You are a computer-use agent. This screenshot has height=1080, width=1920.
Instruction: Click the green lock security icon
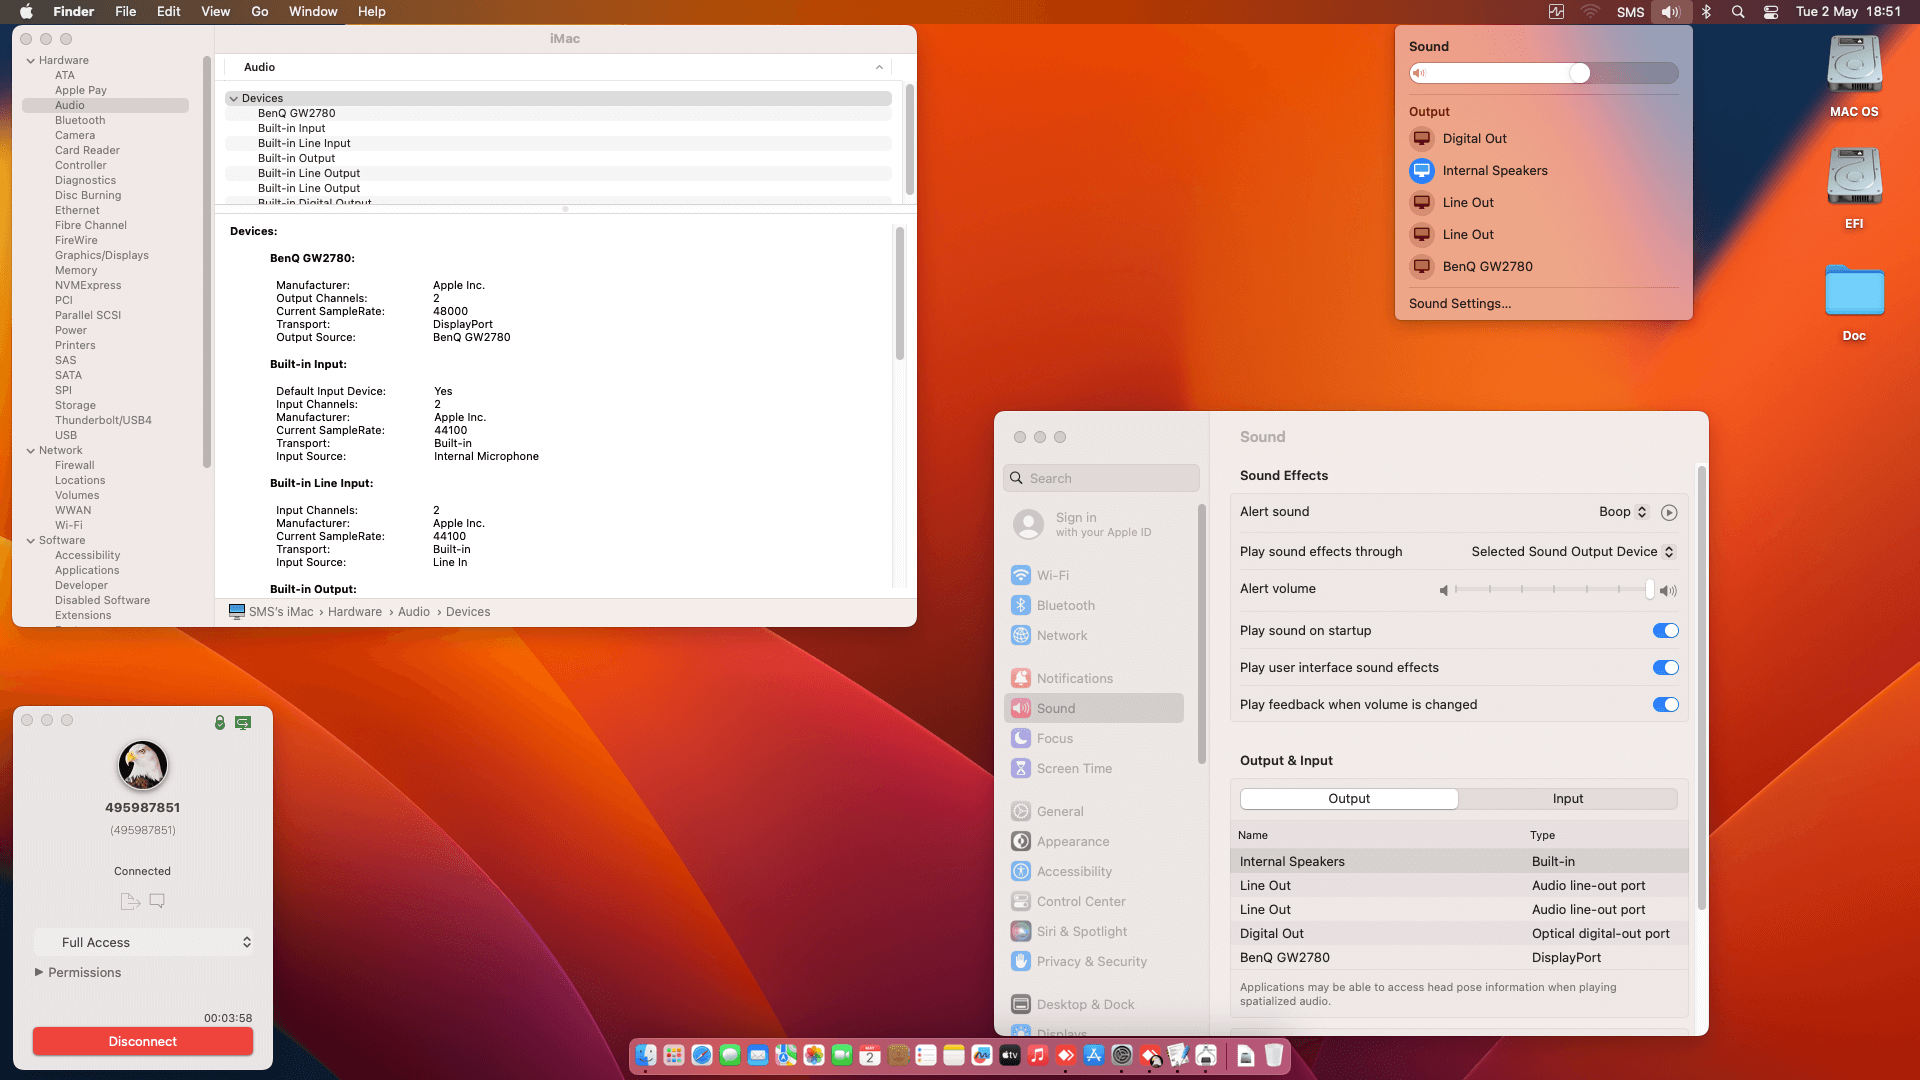click(220, 722)
